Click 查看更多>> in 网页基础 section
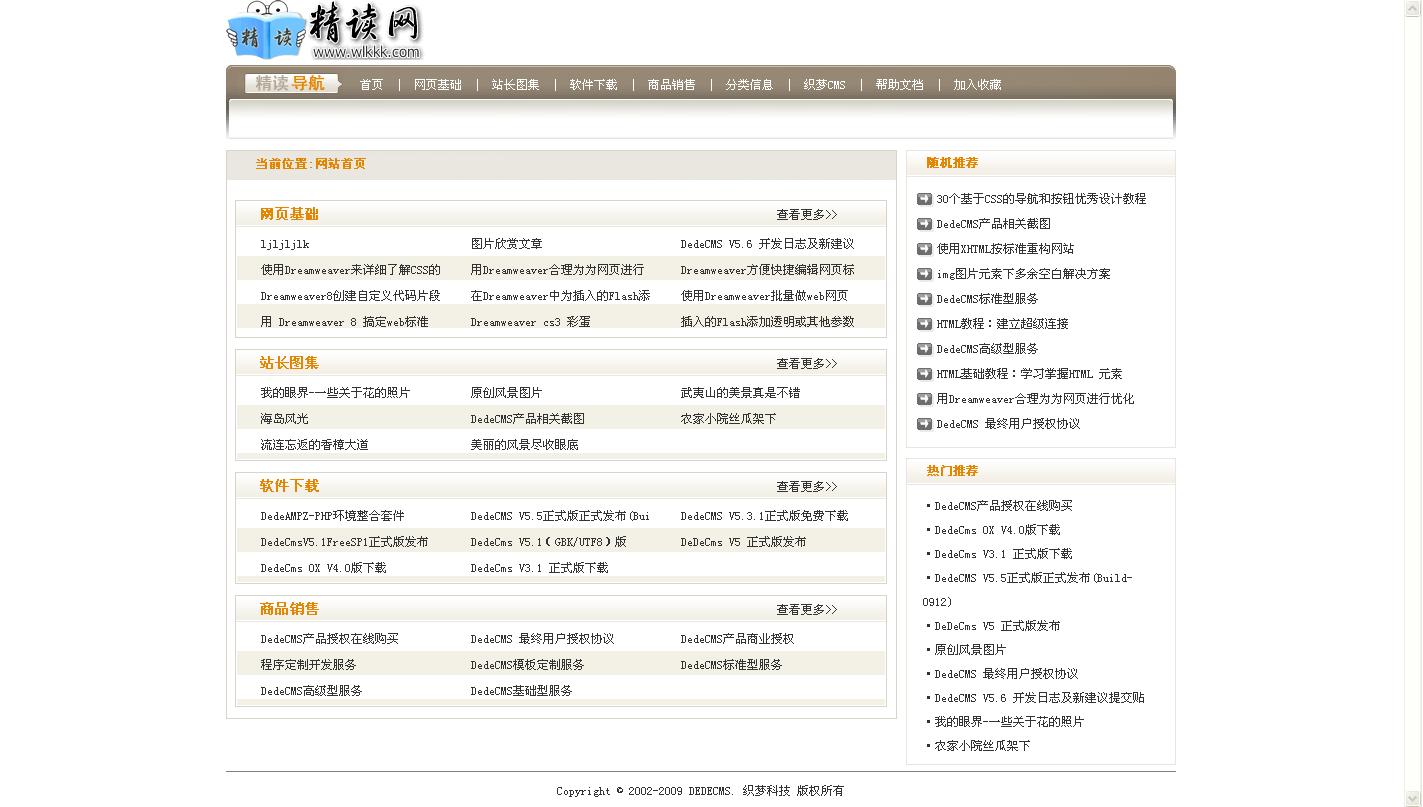 tap(807, 215)
